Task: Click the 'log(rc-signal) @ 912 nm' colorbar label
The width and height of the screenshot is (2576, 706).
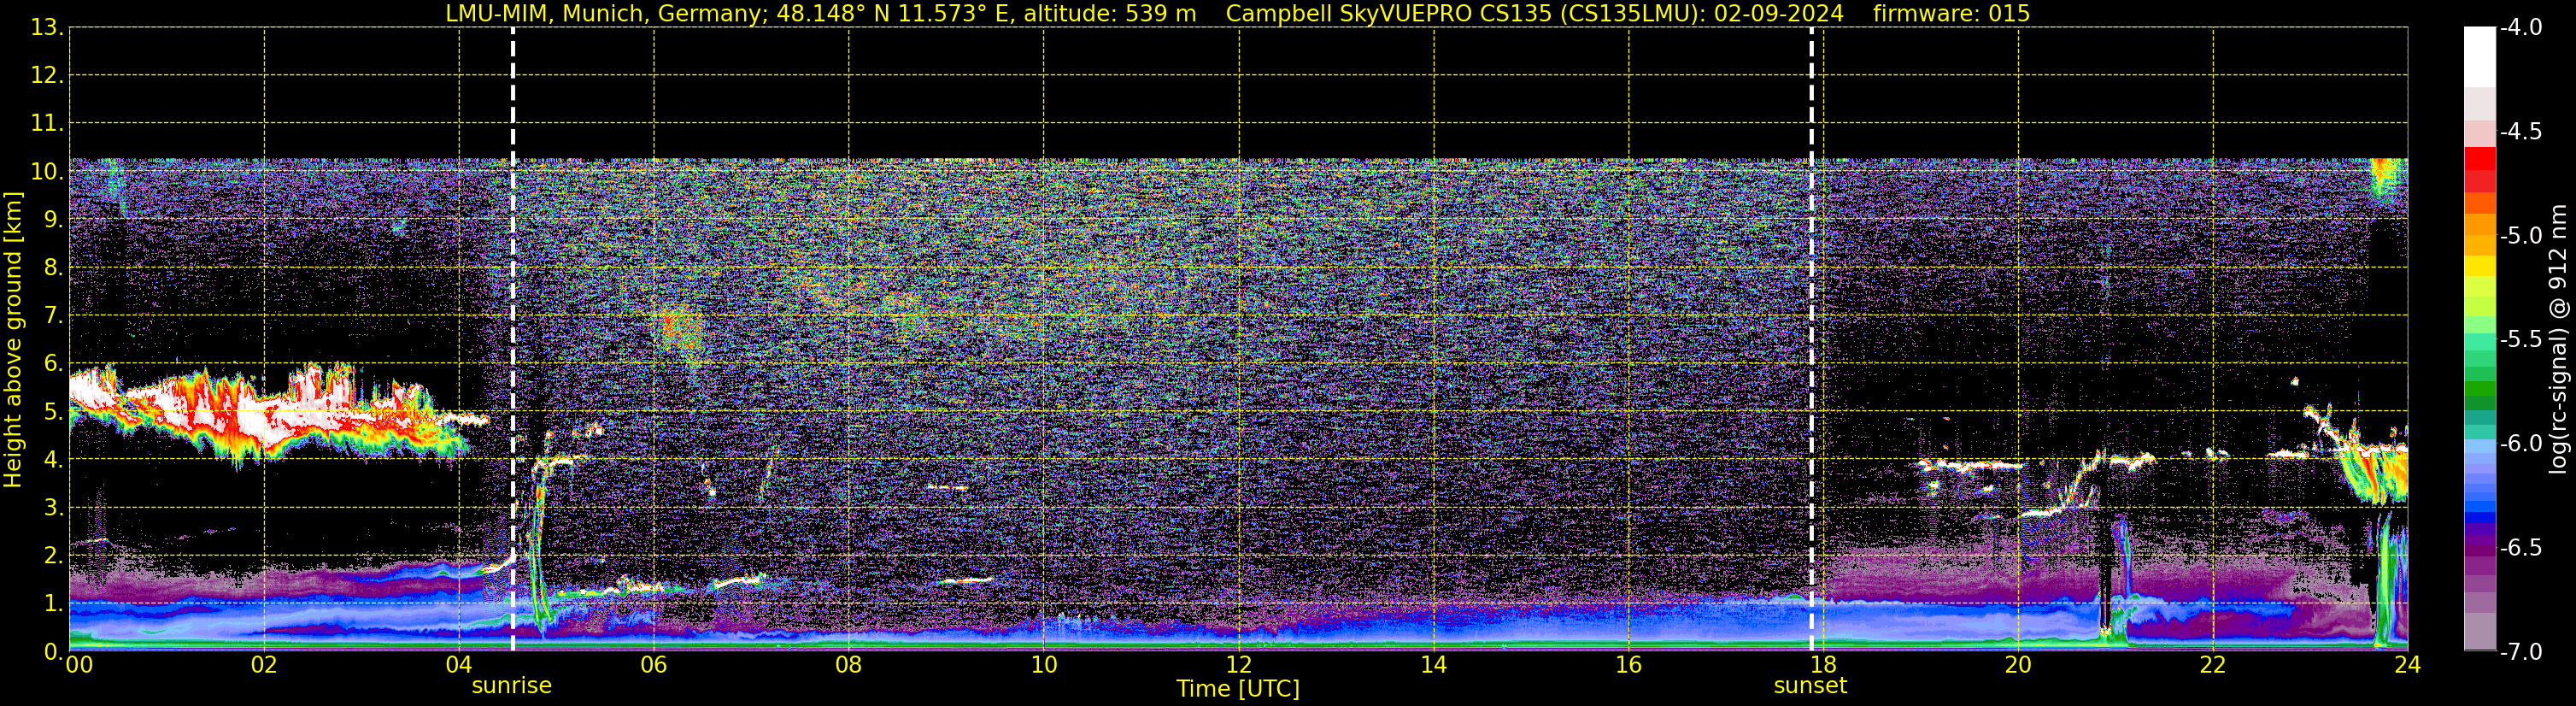Action: 2557,339
